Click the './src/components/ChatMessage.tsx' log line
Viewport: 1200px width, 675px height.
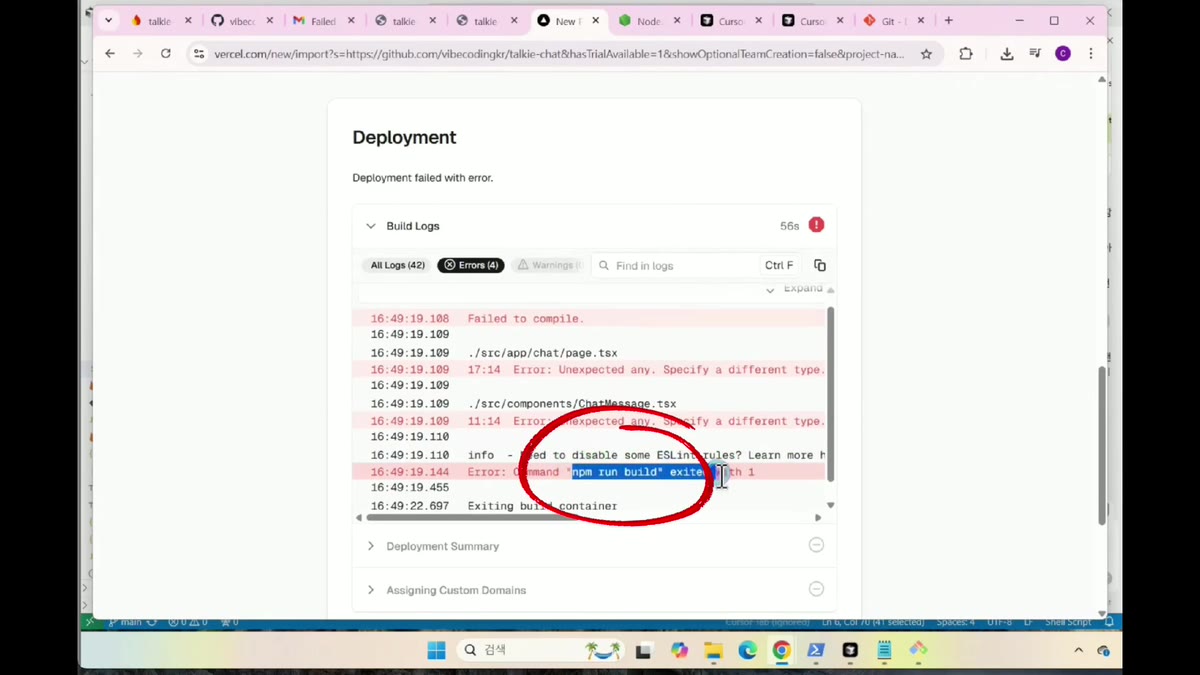coord(571,404)
